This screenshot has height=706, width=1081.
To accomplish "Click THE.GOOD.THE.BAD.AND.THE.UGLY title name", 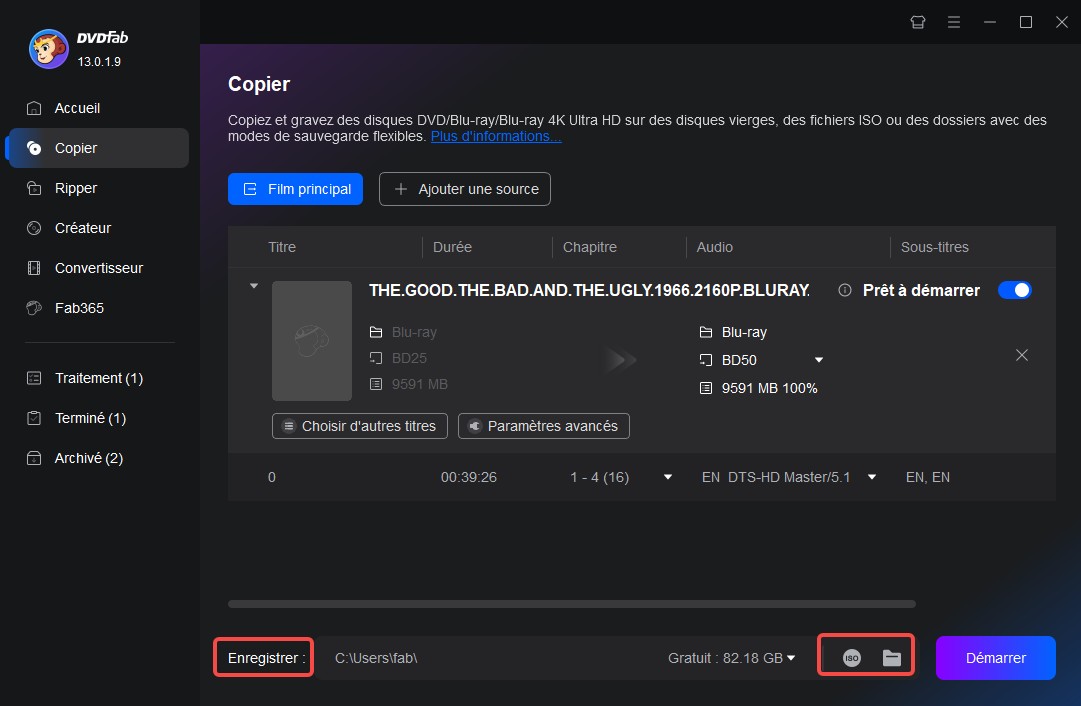I will (x=589, y=290).
